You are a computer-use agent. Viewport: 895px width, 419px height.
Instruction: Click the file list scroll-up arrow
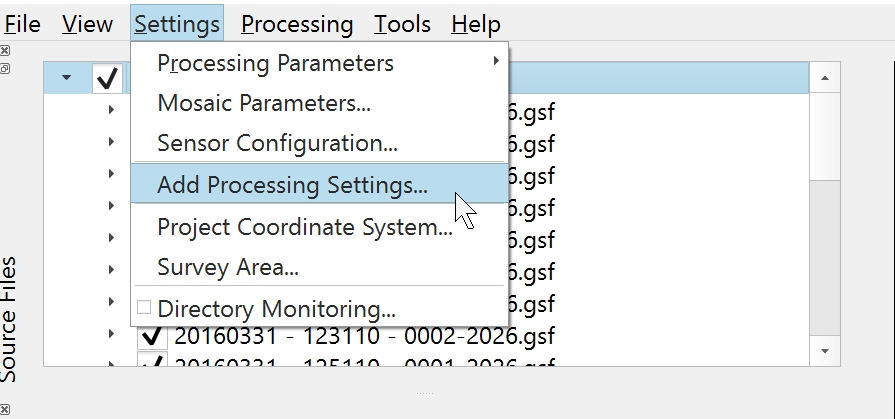pyautogui.click(x=824, y=77)
